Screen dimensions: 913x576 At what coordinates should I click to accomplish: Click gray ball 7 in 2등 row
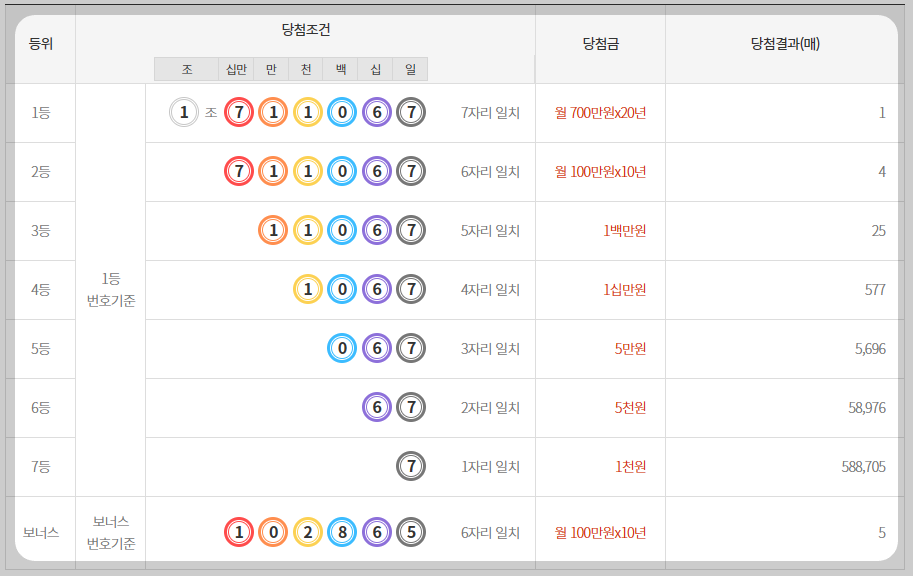[x=411, y=171]
